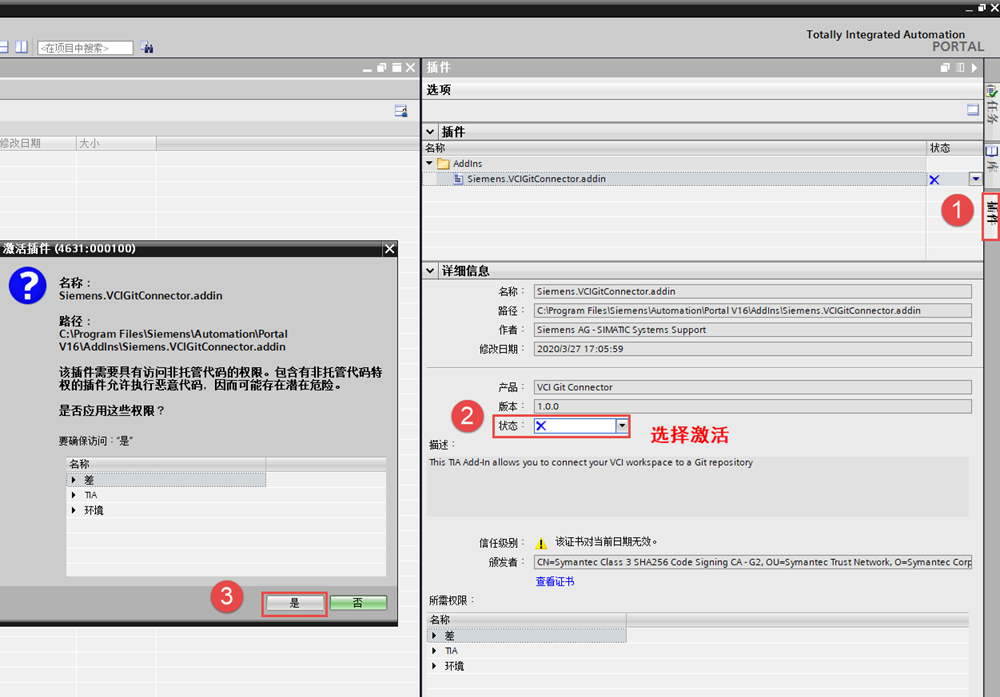Click 否 to decline plugin permissions
The width and height of the screenshot is (1000, 697).
coord(358,603)
